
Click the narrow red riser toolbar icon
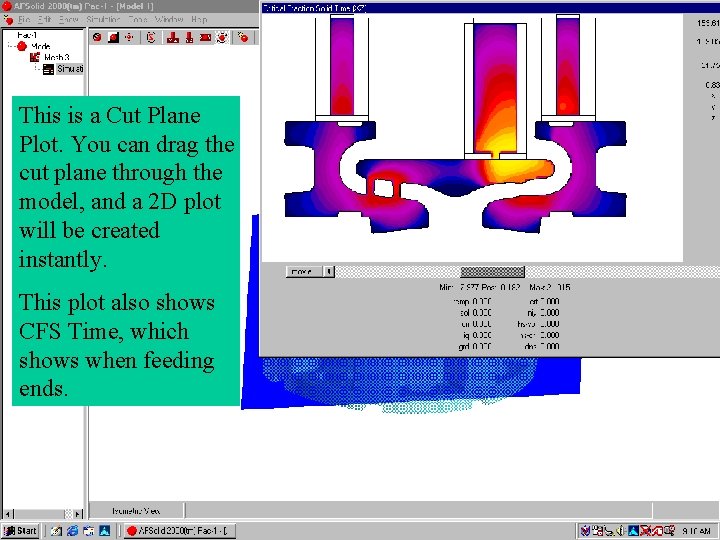click(x=189, y=37)
